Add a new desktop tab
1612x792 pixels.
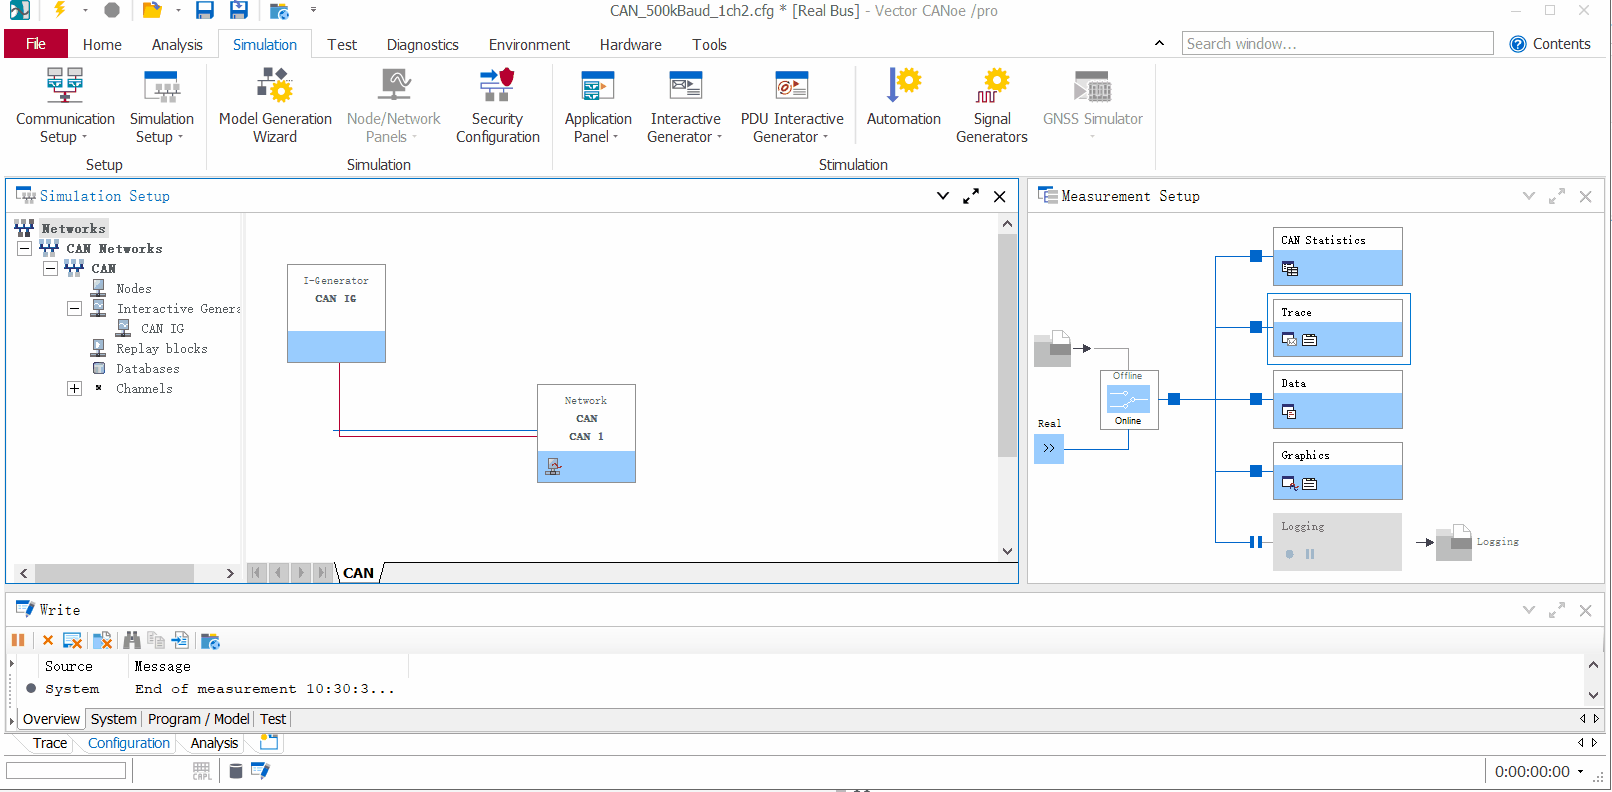point(269,742)
